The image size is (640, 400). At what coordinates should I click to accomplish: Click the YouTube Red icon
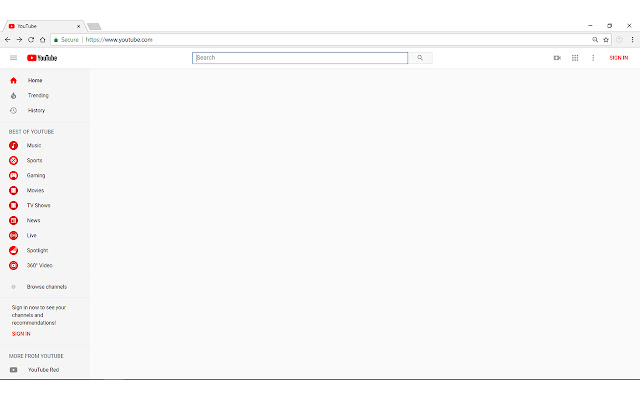(x=13, y=370)
